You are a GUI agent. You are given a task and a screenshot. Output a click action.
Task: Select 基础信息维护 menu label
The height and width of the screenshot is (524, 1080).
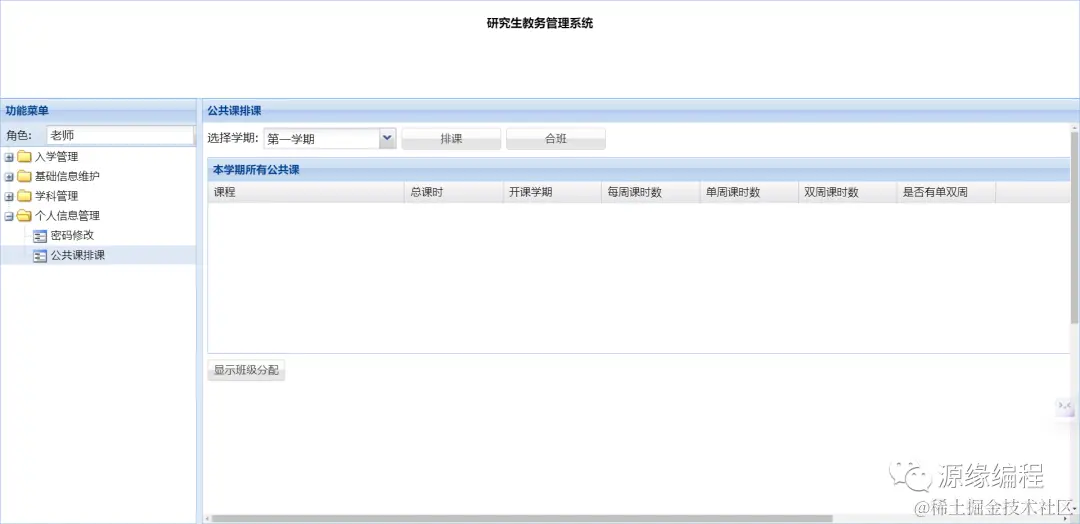click(68, 176)
